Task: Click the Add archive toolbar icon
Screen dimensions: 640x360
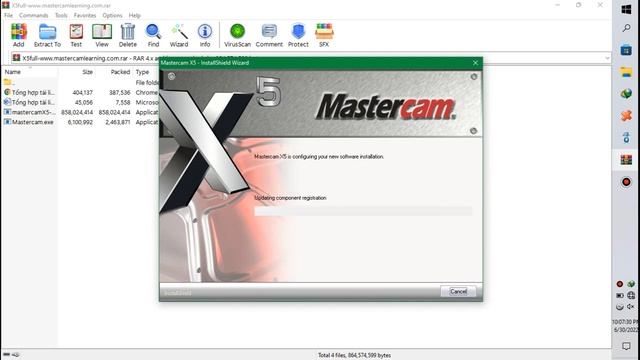Action: (19, 35)
